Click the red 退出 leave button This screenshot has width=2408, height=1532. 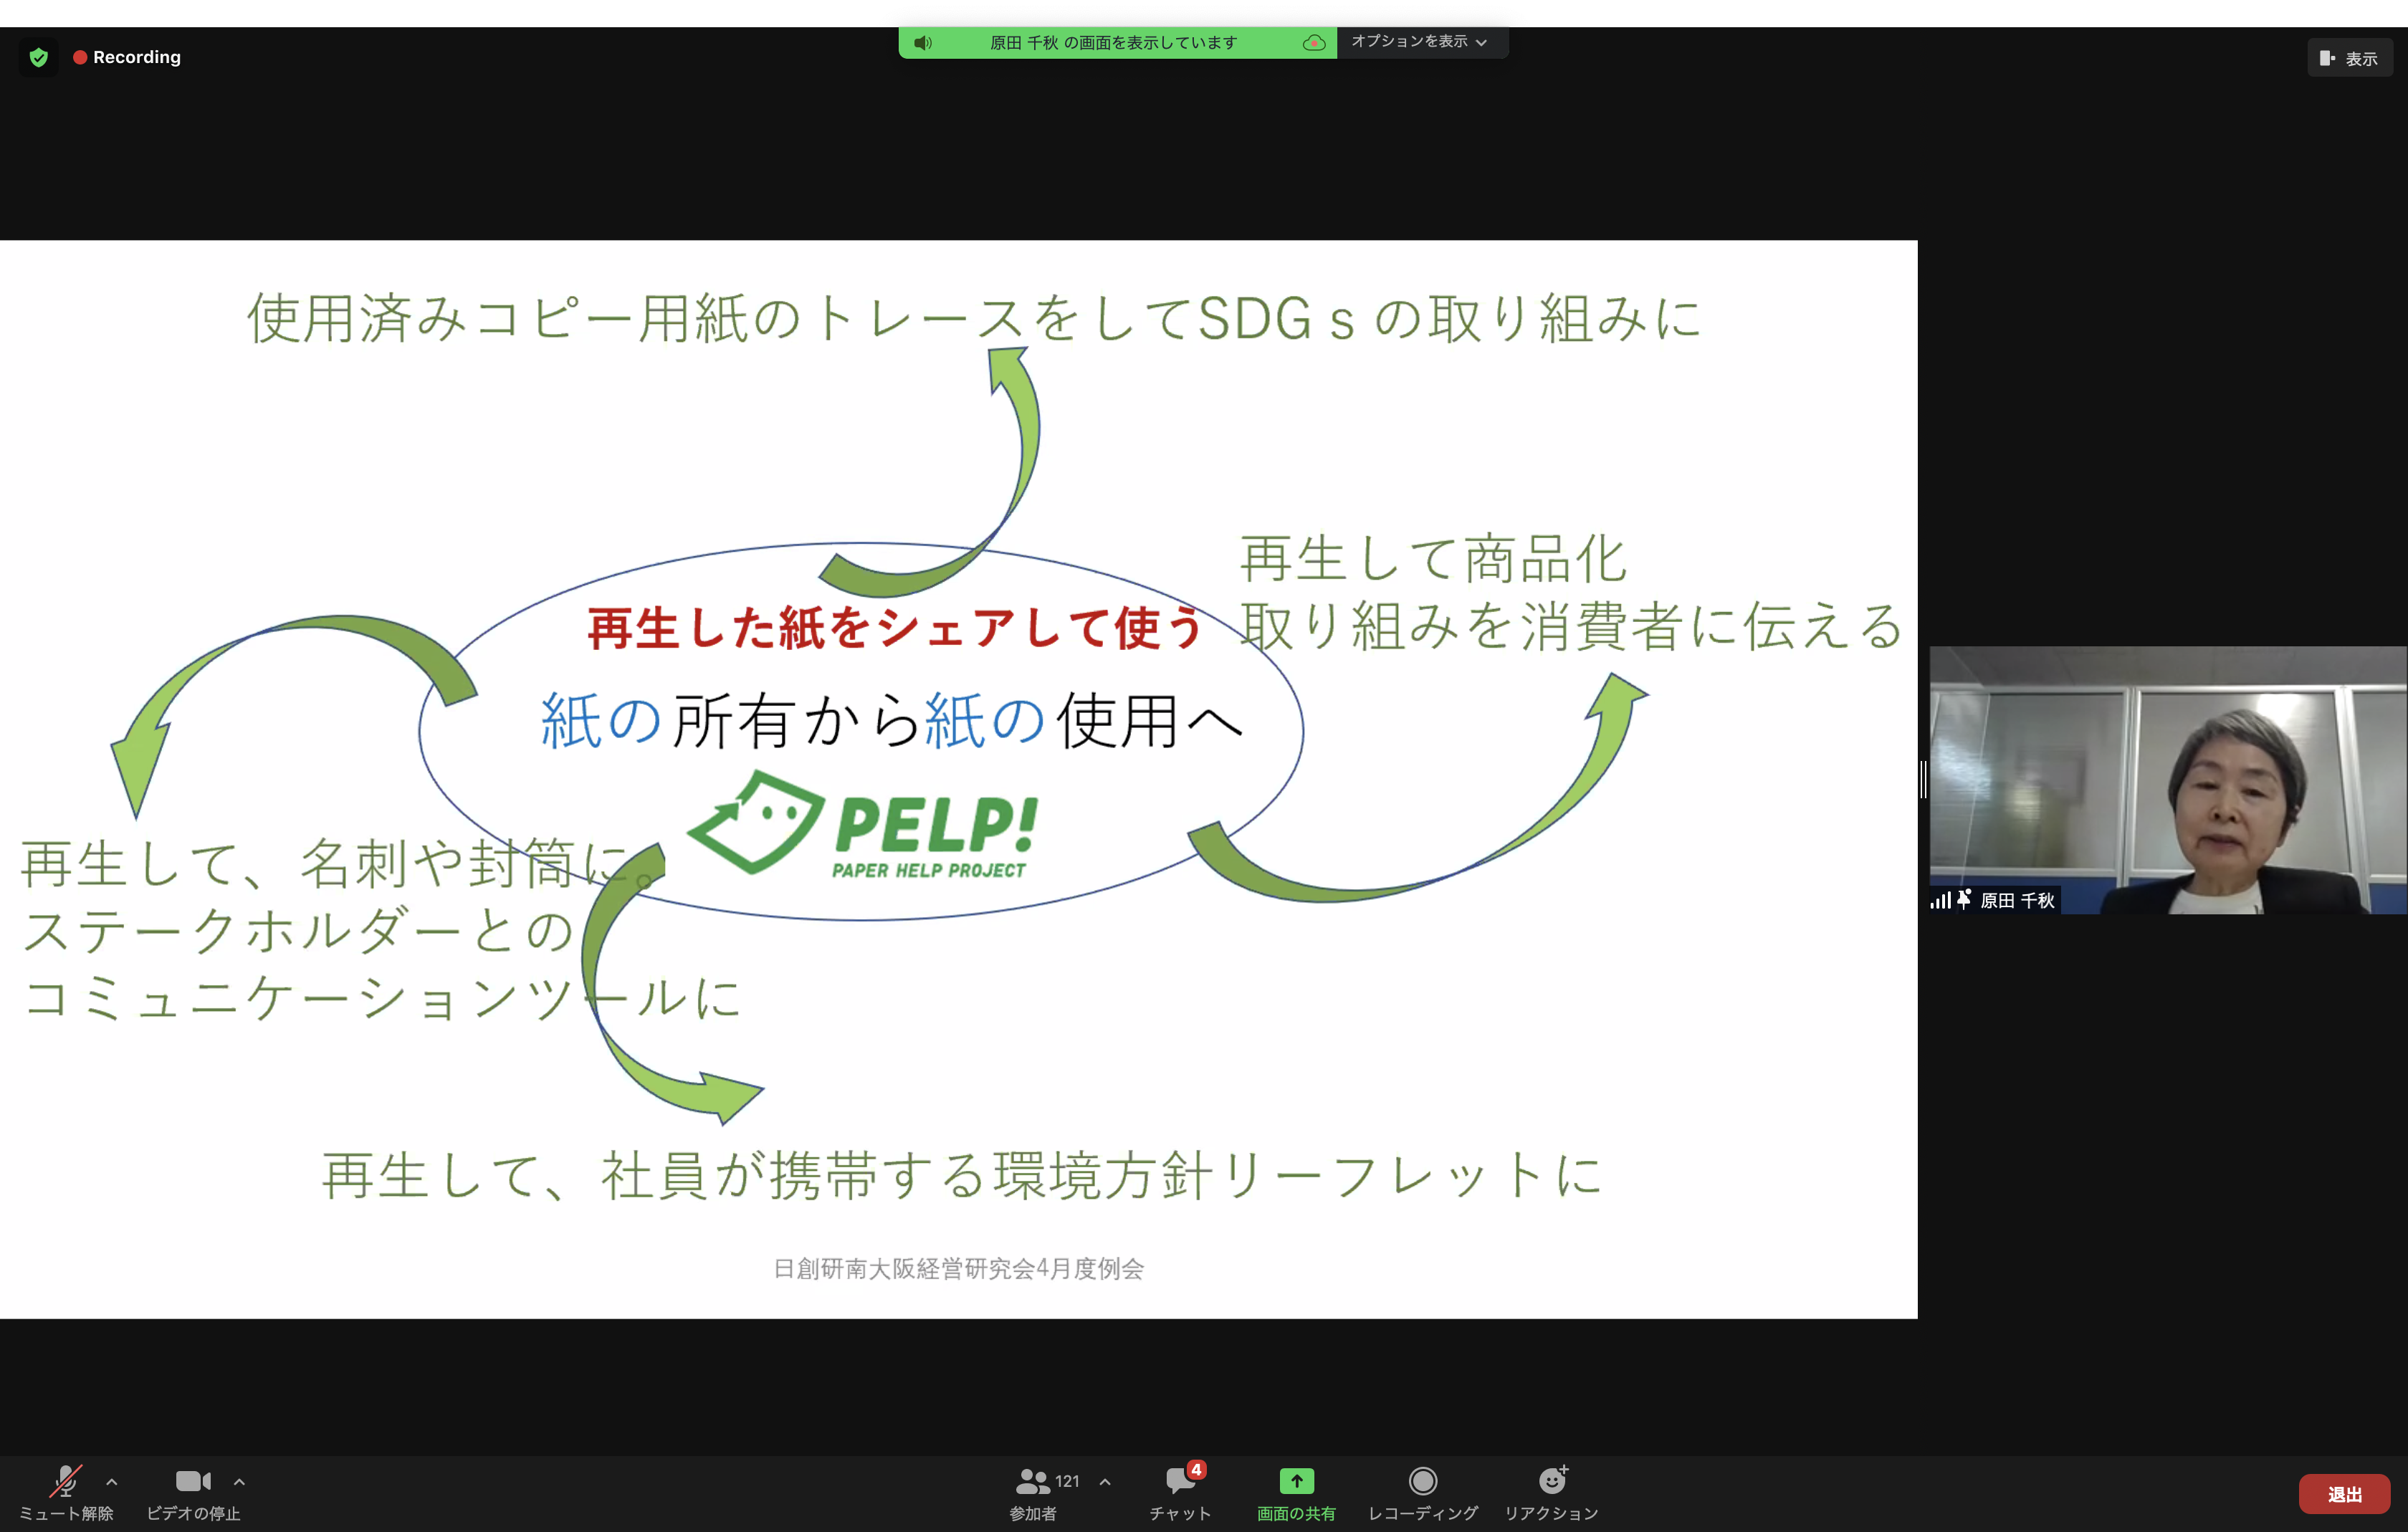(2344, 1494)
